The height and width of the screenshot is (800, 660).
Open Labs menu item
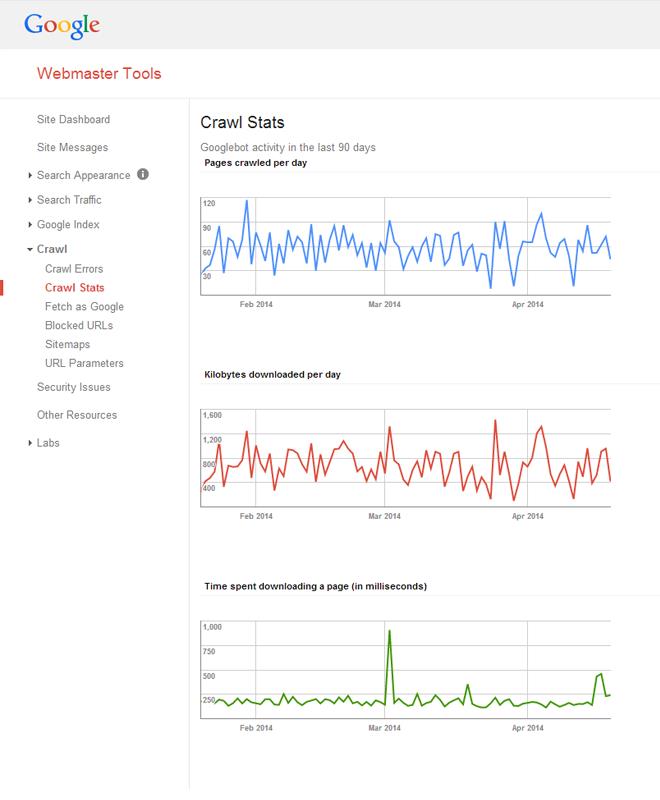click(48, 443)
